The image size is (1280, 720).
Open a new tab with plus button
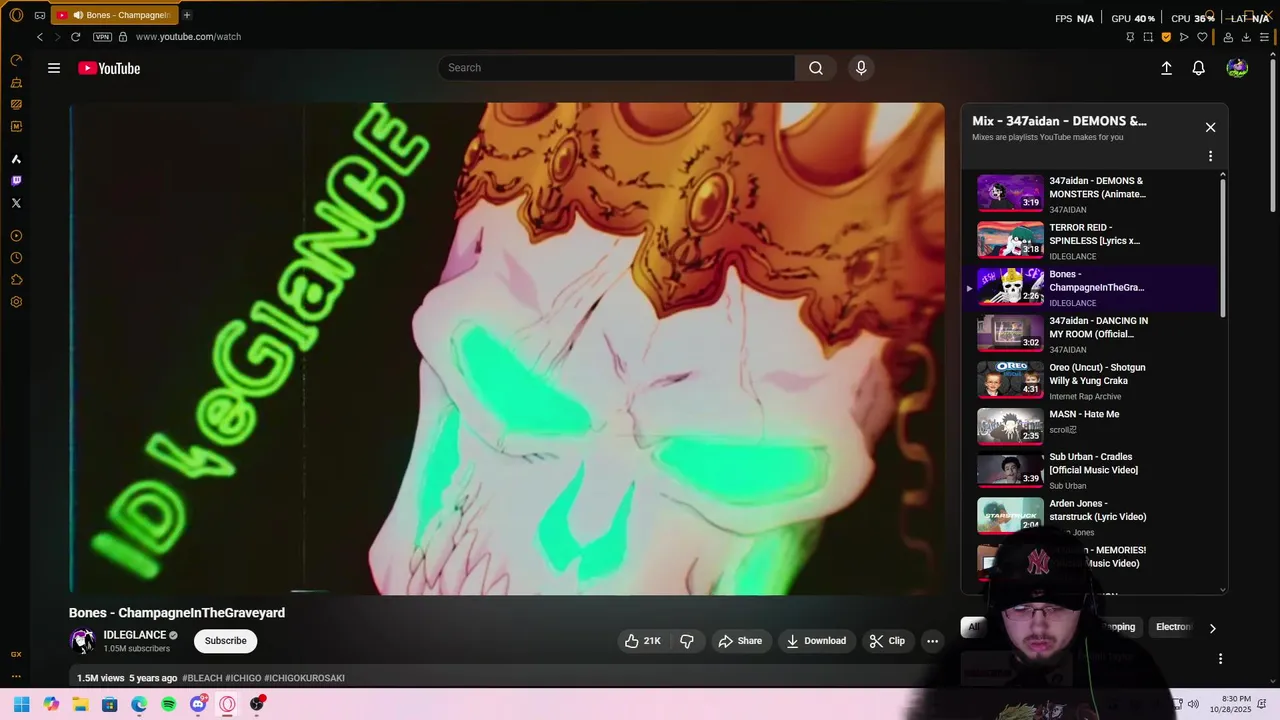pyautogui.click(x=187, y=15)
